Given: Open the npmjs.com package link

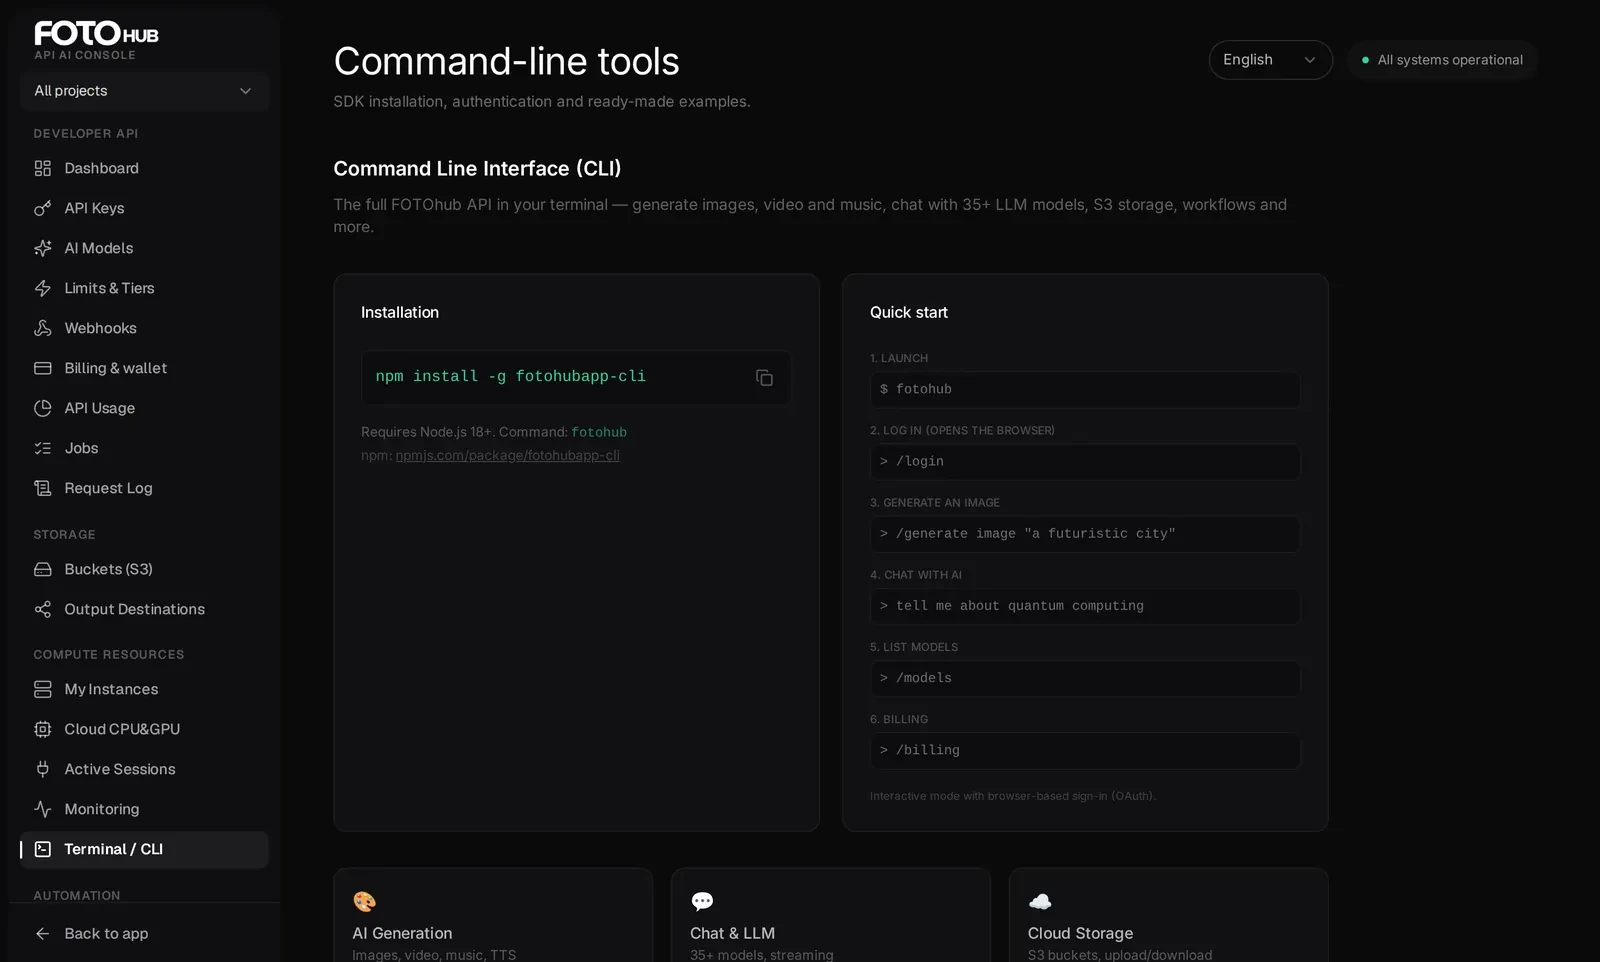Looking at the screenshot, I should pos(507,455).
